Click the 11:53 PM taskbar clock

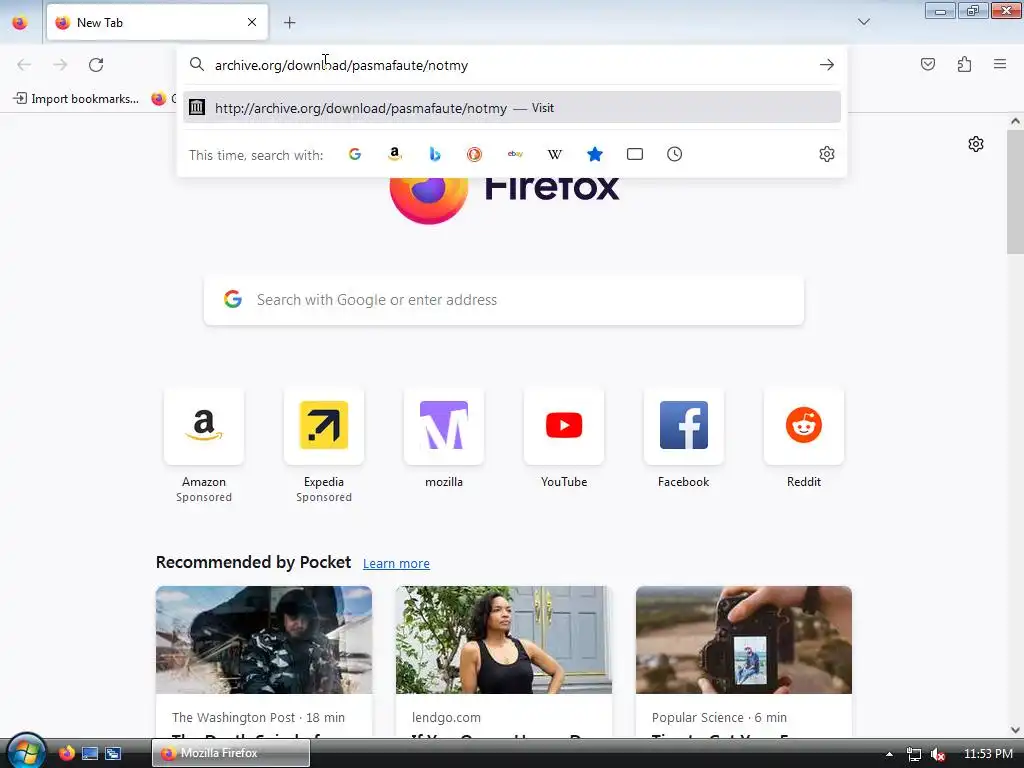(988, 754)
